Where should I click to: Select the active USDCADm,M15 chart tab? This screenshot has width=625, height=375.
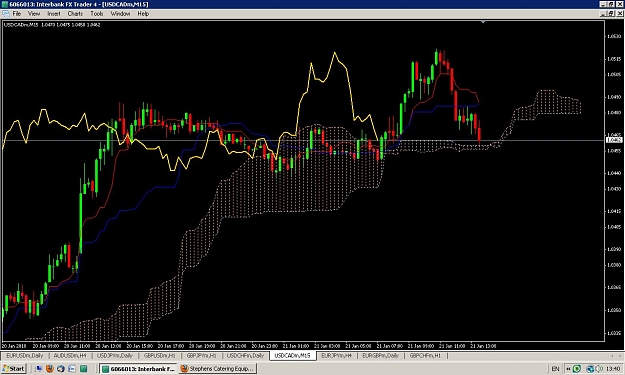[x=293, y=355]
